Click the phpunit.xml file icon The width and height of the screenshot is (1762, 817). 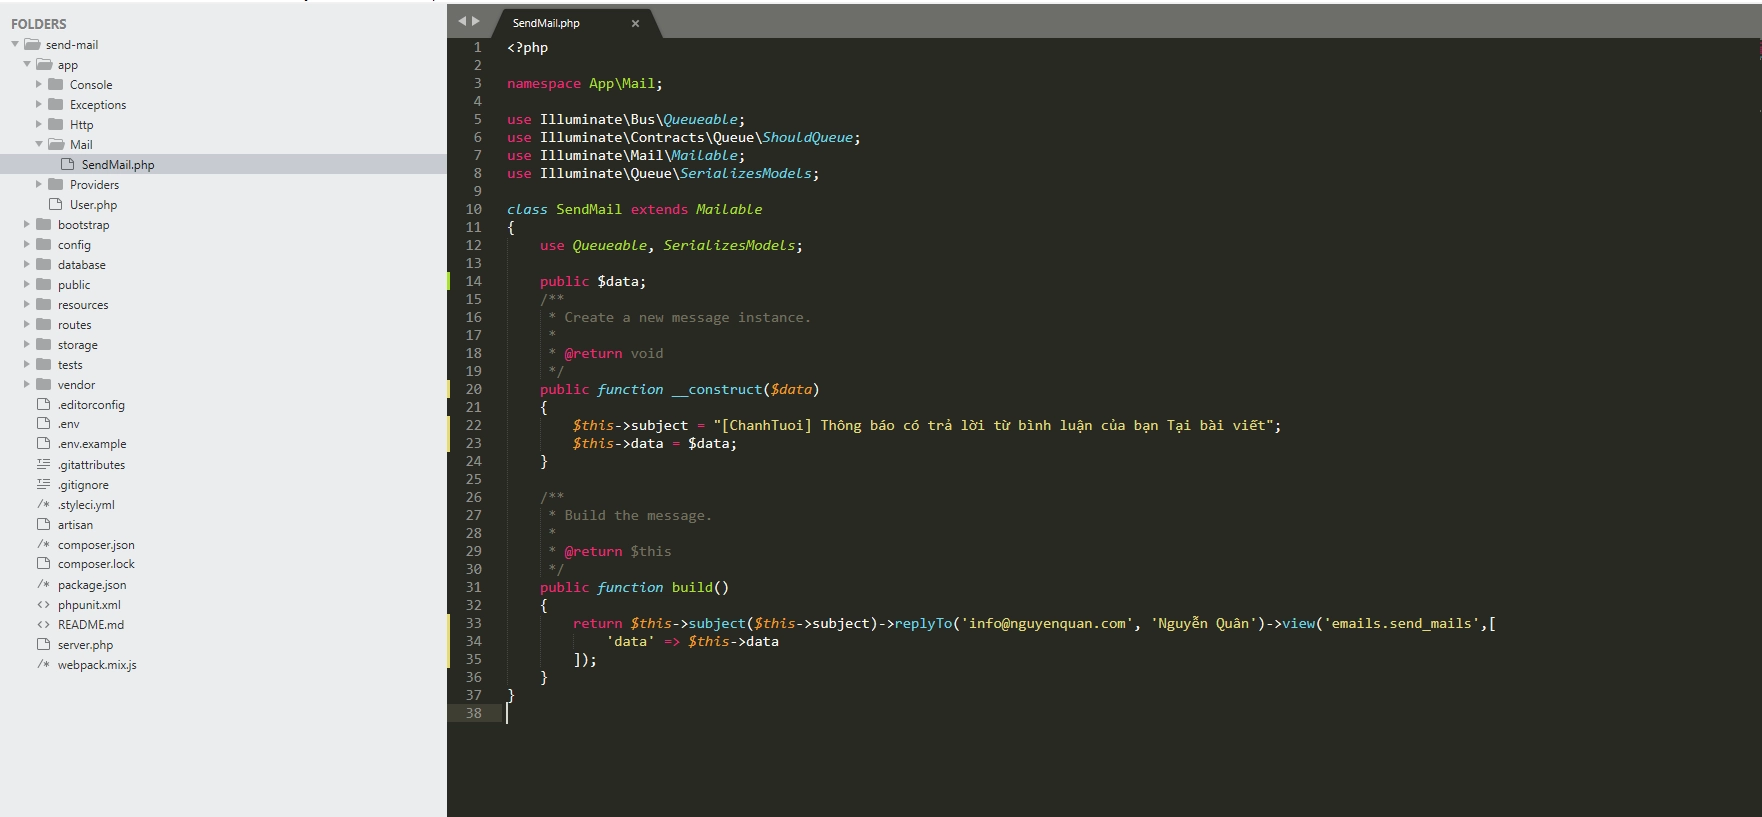point(43,605)
